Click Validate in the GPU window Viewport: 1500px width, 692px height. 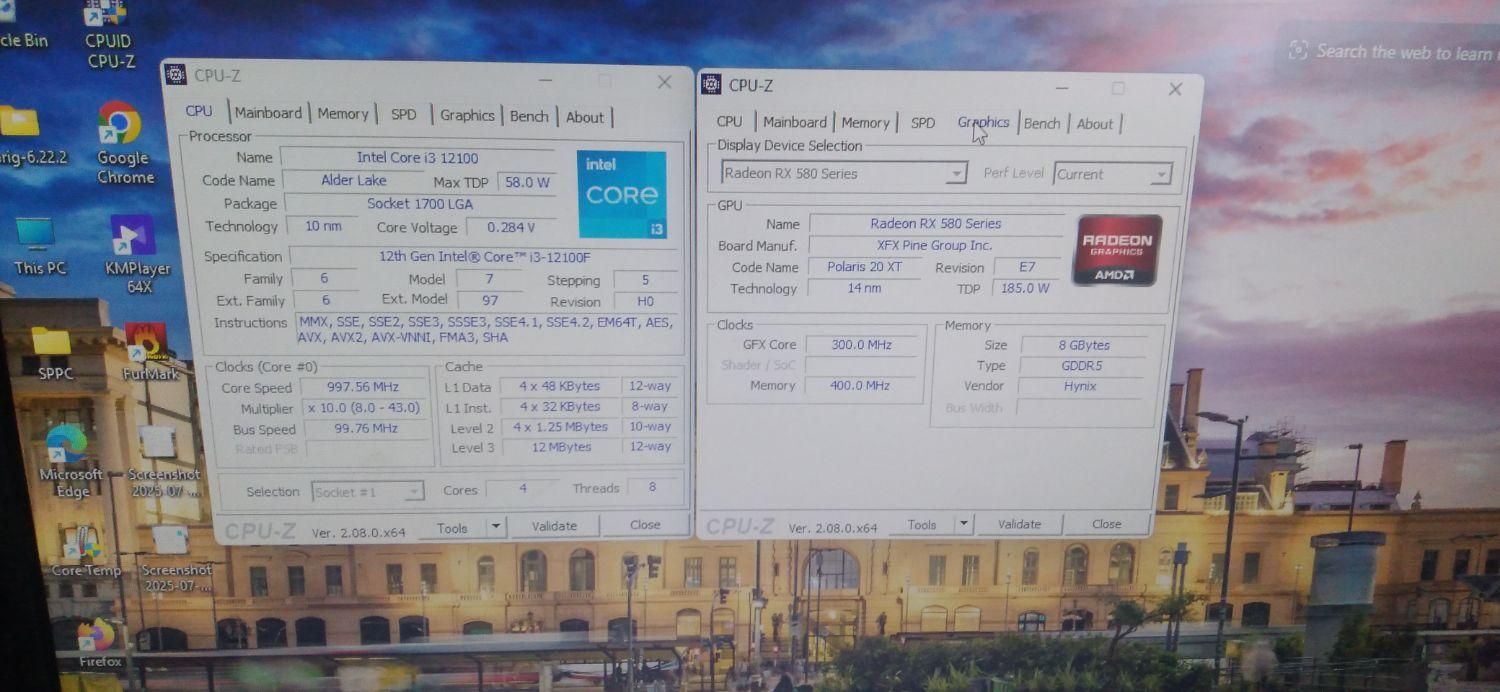click(1019, 524)
